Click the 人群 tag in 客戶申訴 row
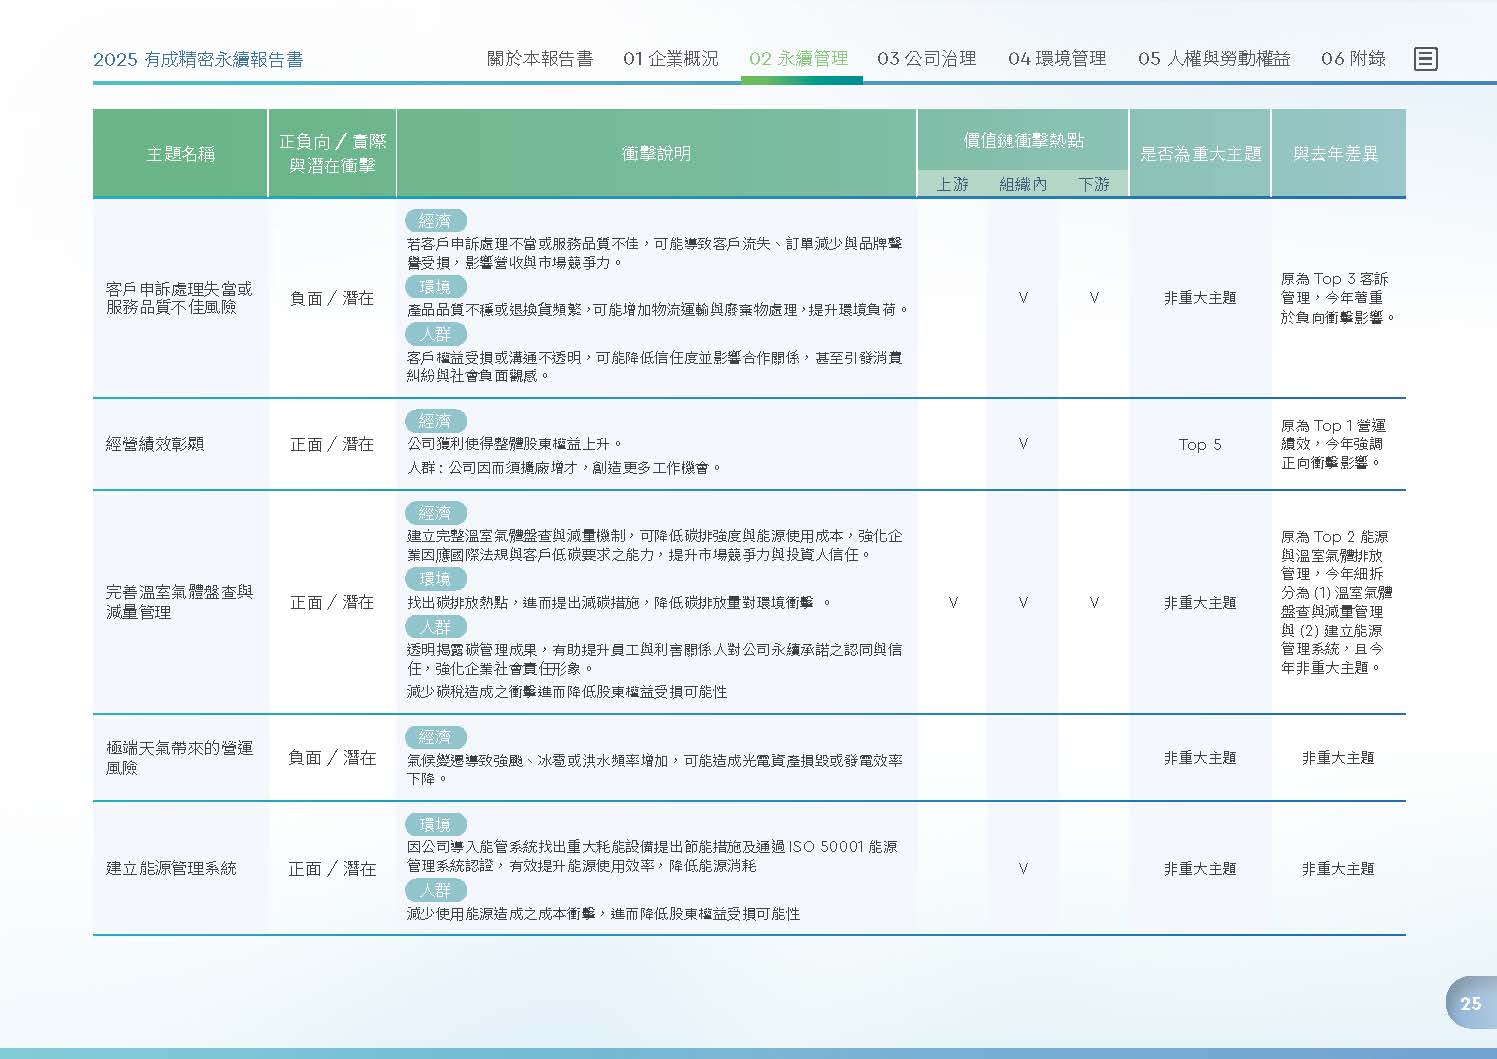Screen dimensions: 1497x1059 pos(435,334)
